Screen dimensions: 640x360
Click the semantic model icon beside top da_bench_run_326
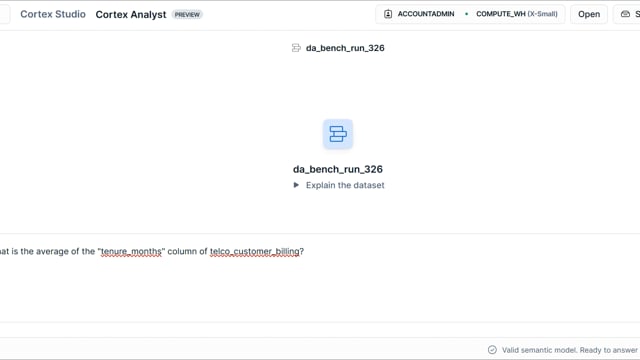[296, 48]
